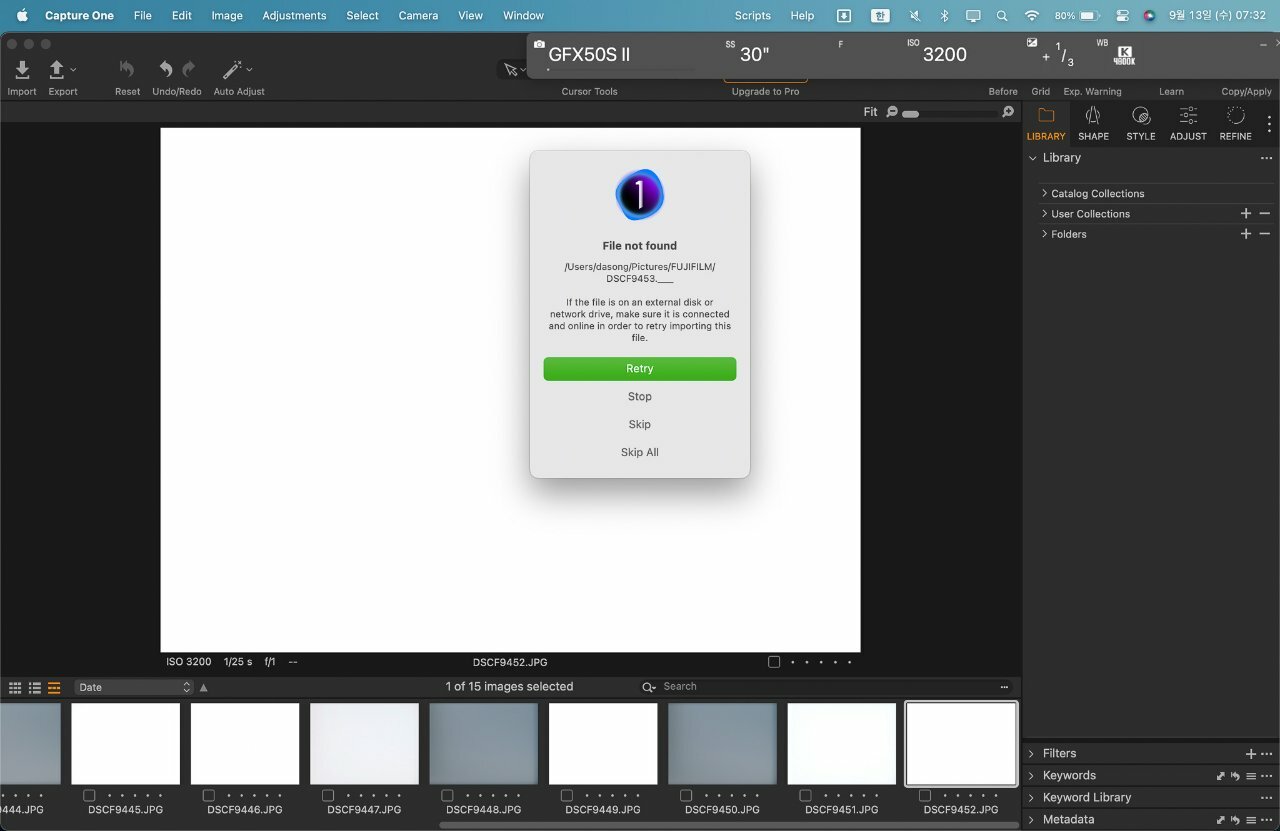
Task: Open the Adjustments menu
Action: tap(294, 16)
